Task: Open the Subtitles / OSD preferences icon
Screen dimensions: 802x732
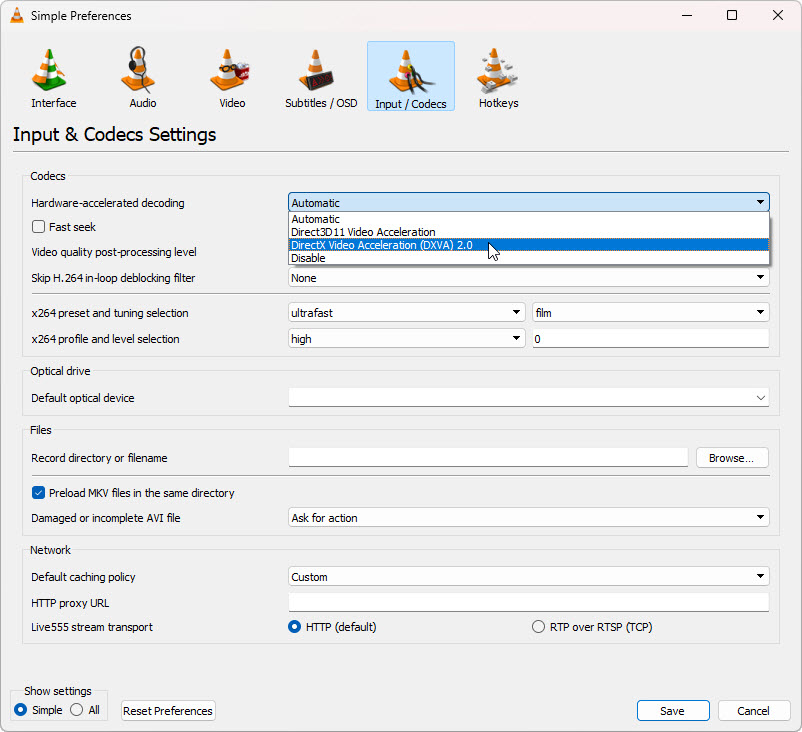Action: 321,77
